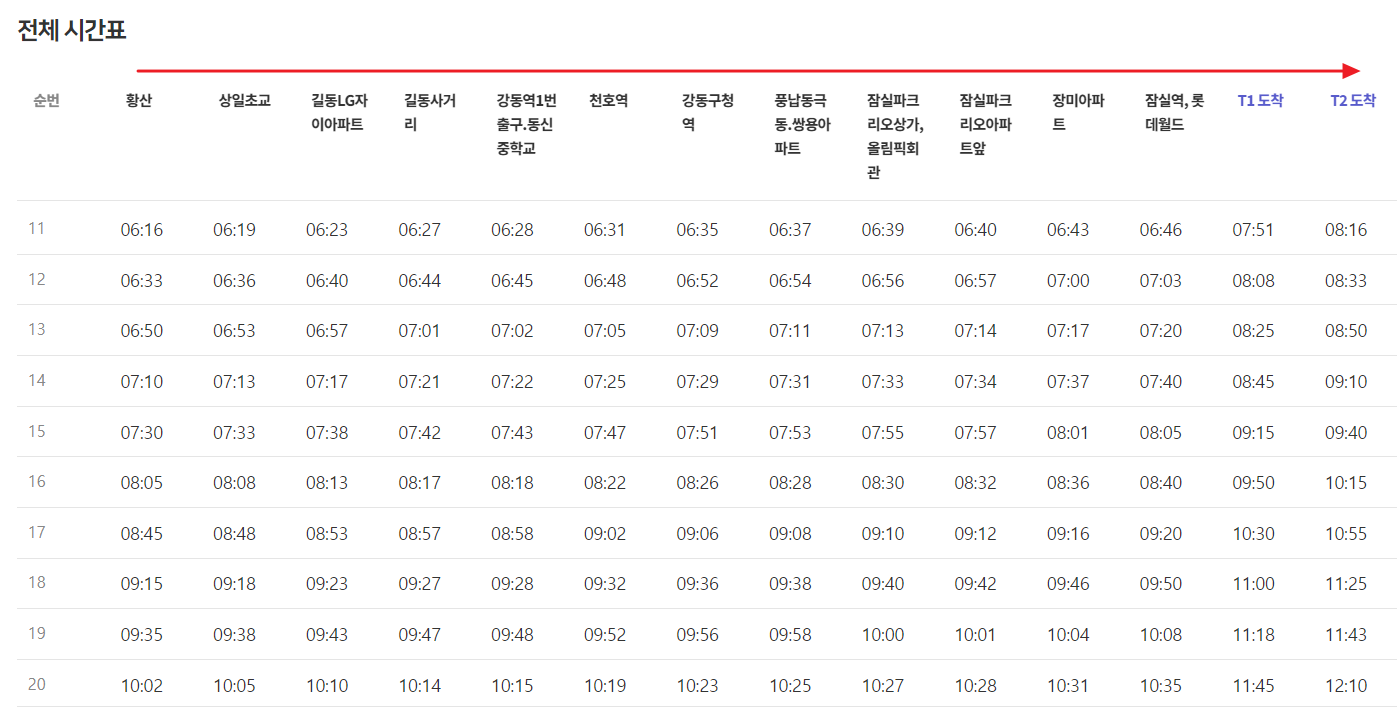Select 10:01 잠실파크리오아파트앞 time in row 19

(975, 635)
